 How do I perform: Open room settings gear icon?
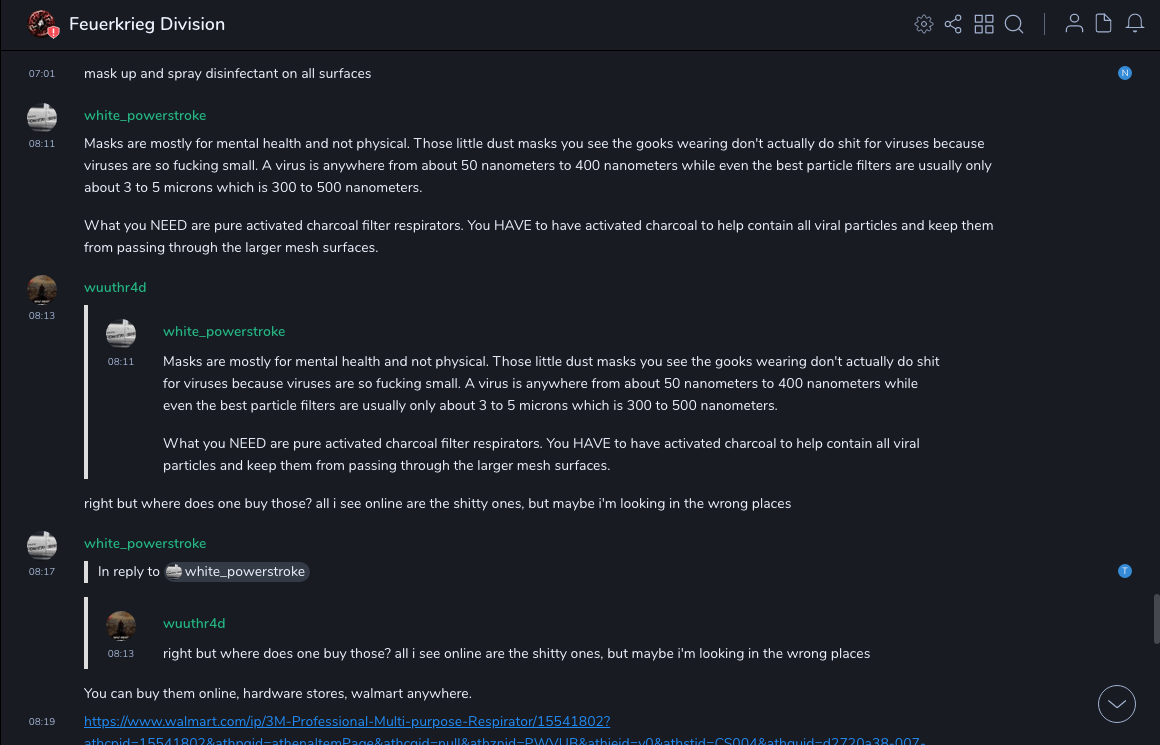(x=924, y=24)
